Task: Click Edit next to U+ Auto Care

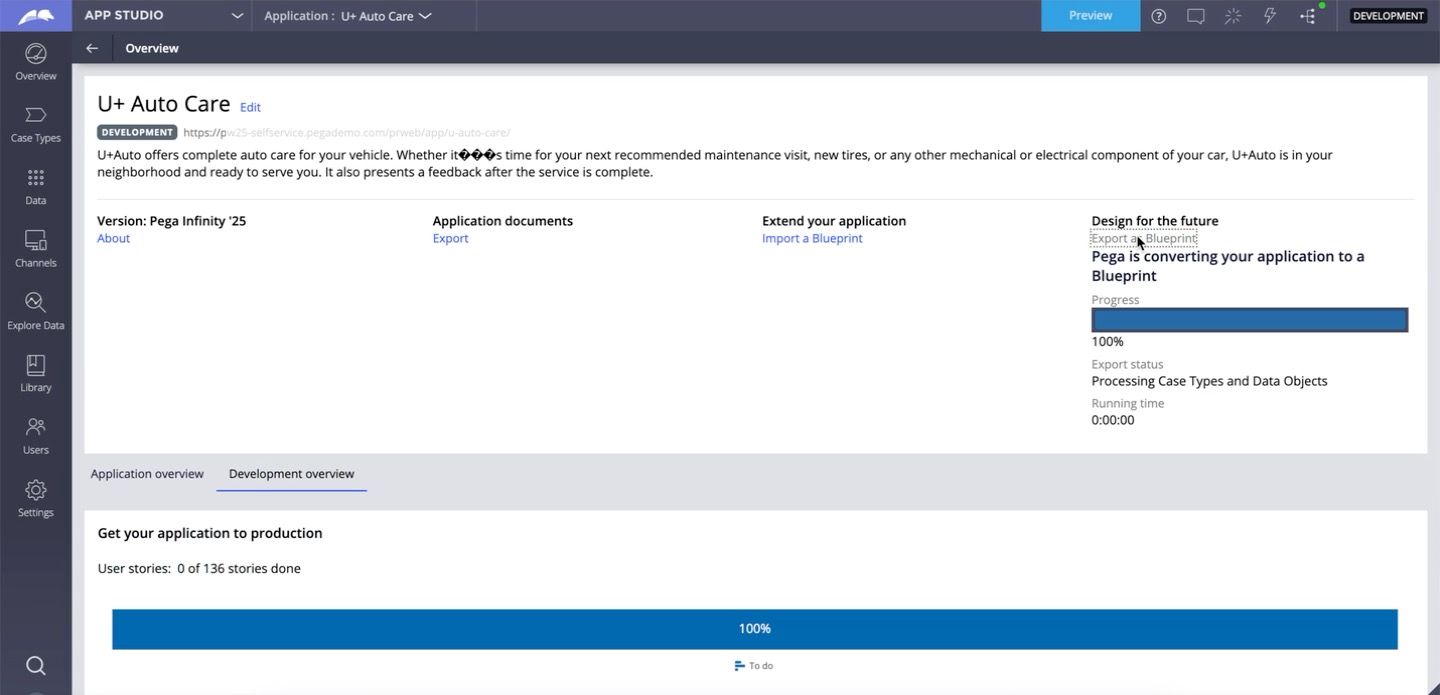Action: [x=250, y=107]
